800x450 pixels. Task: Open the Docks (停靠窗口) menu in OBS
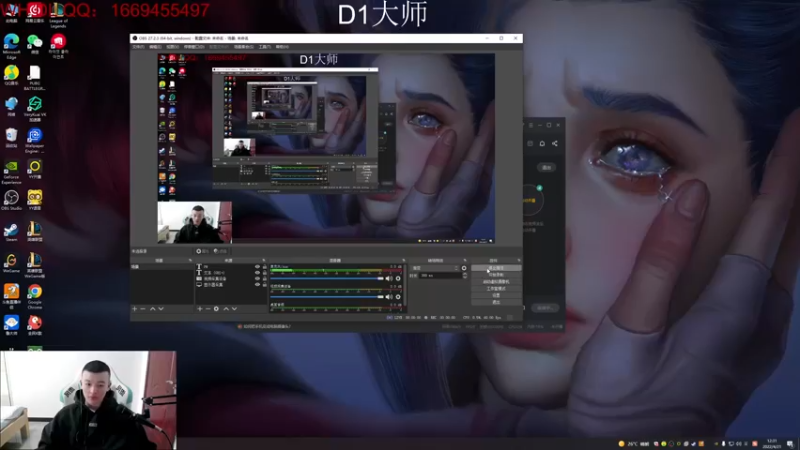(194, 47)
